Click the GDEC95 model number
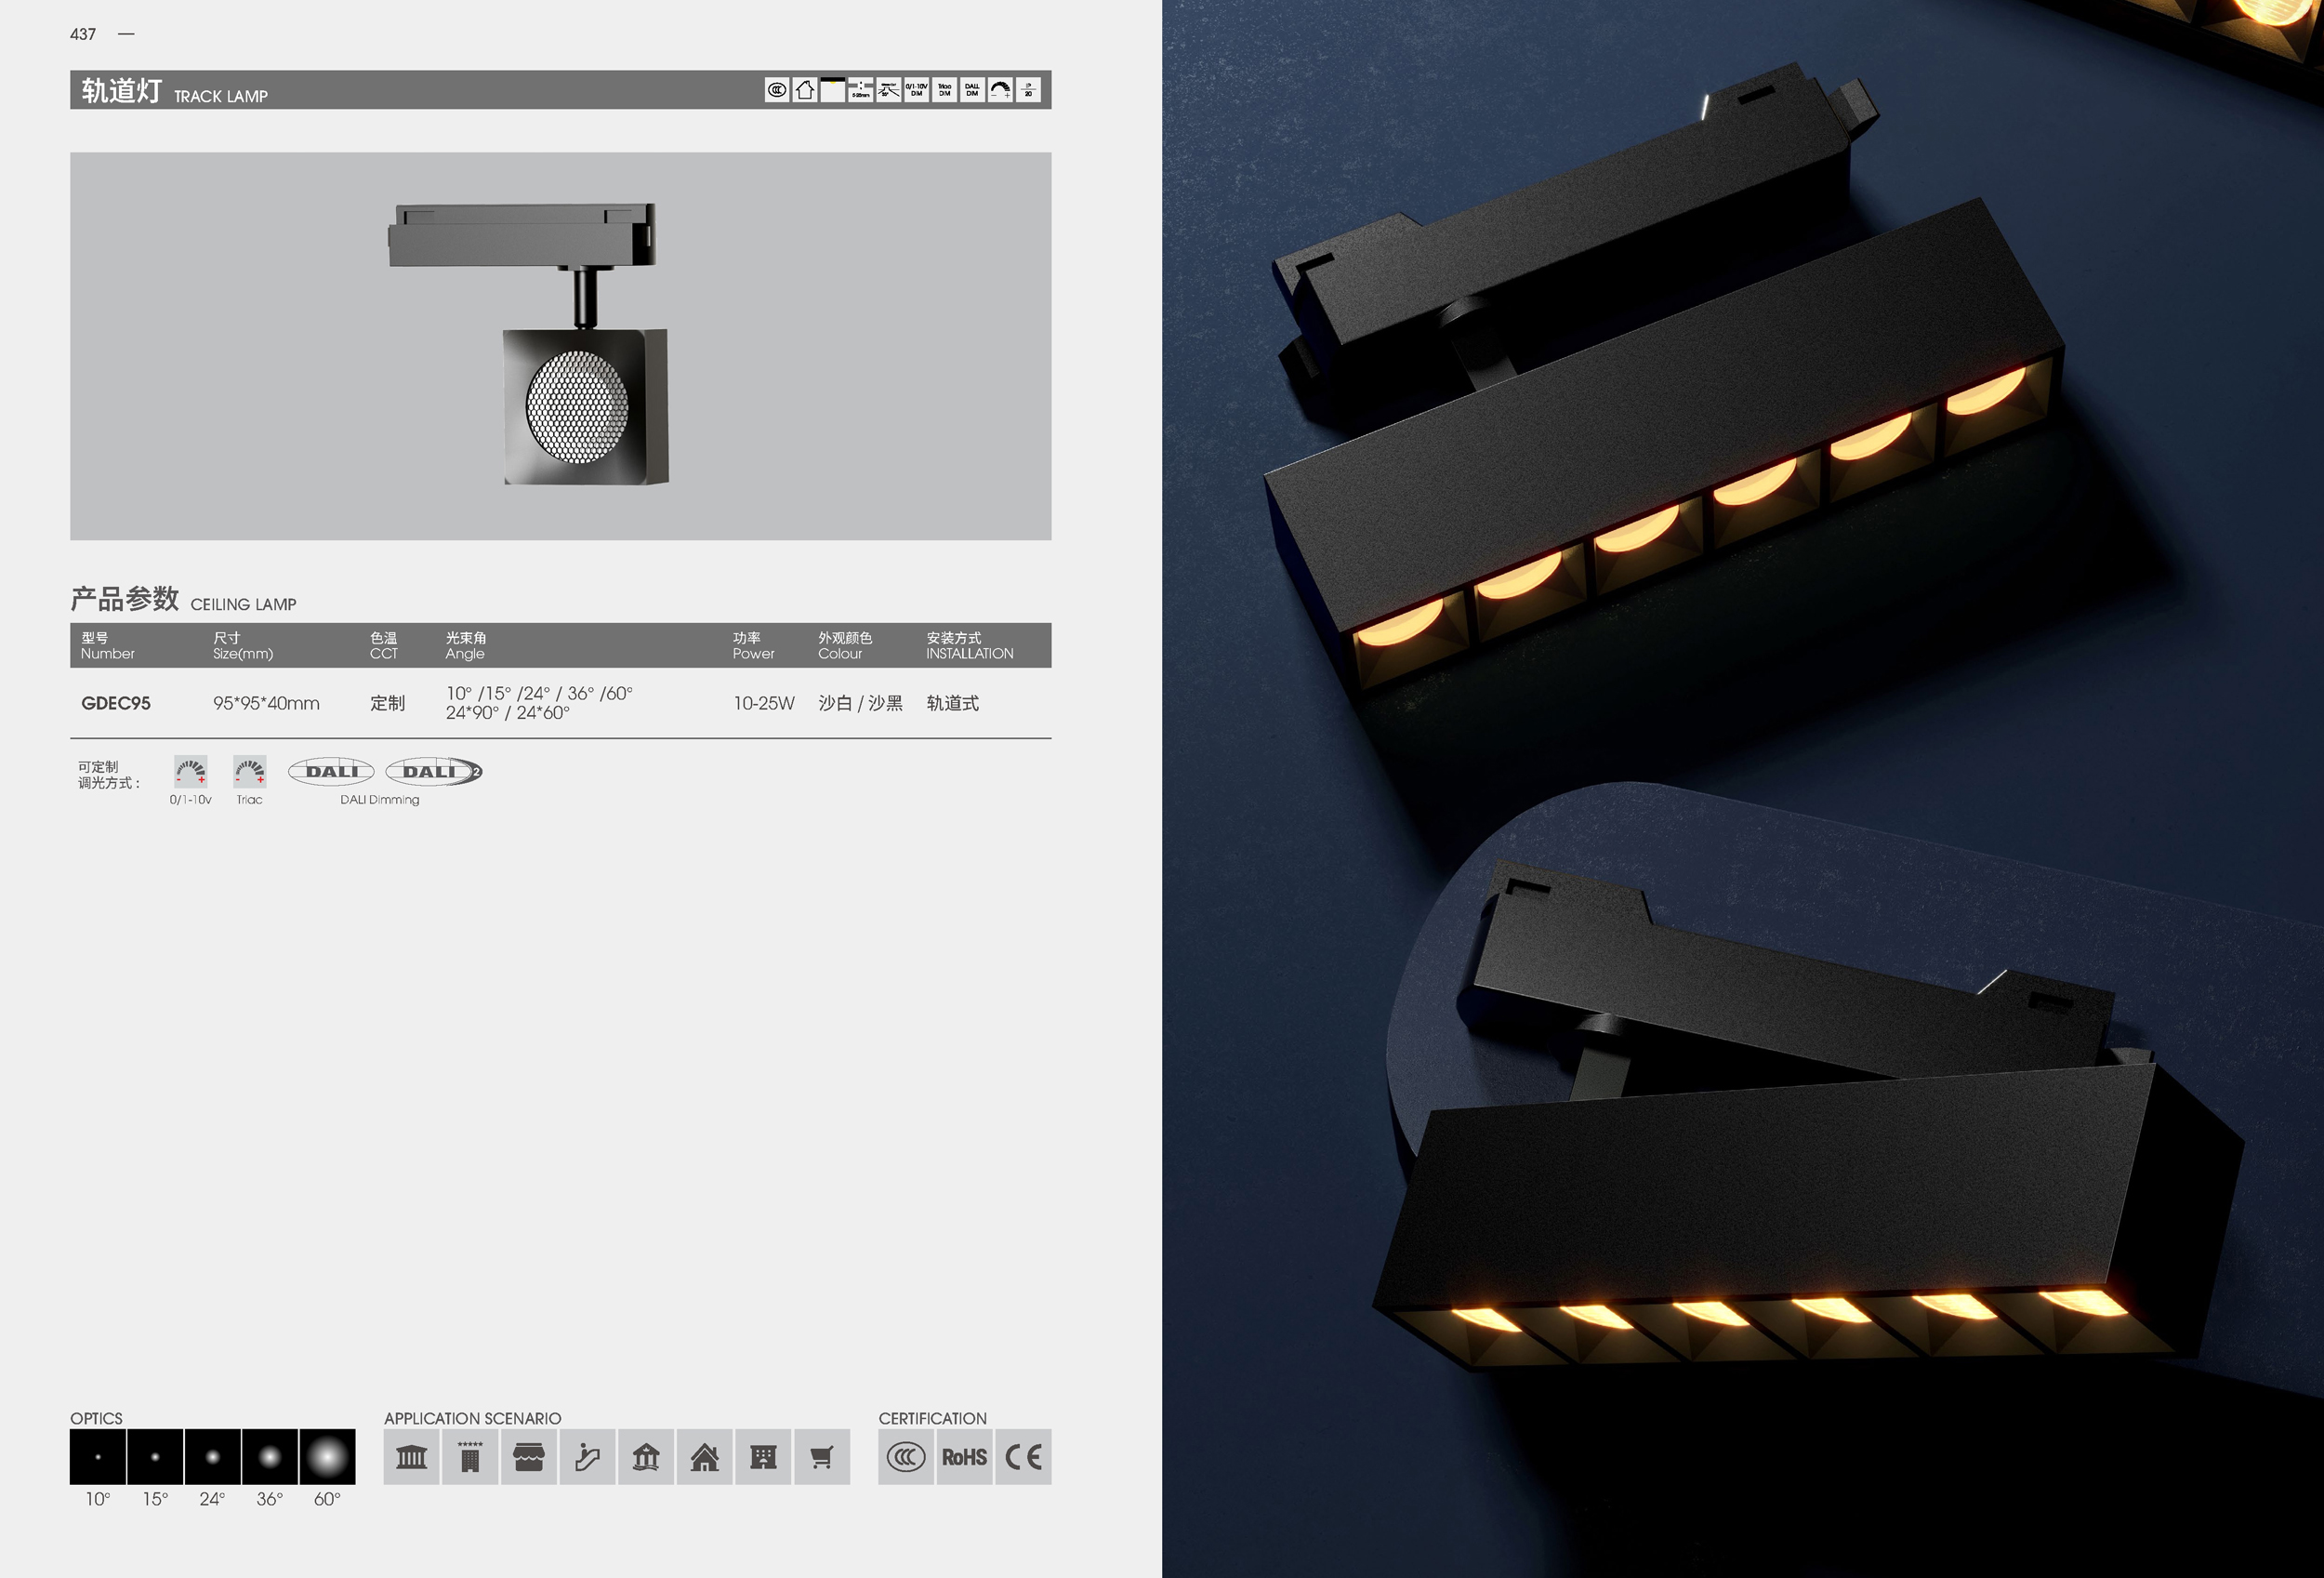 [x=116, y=703]
